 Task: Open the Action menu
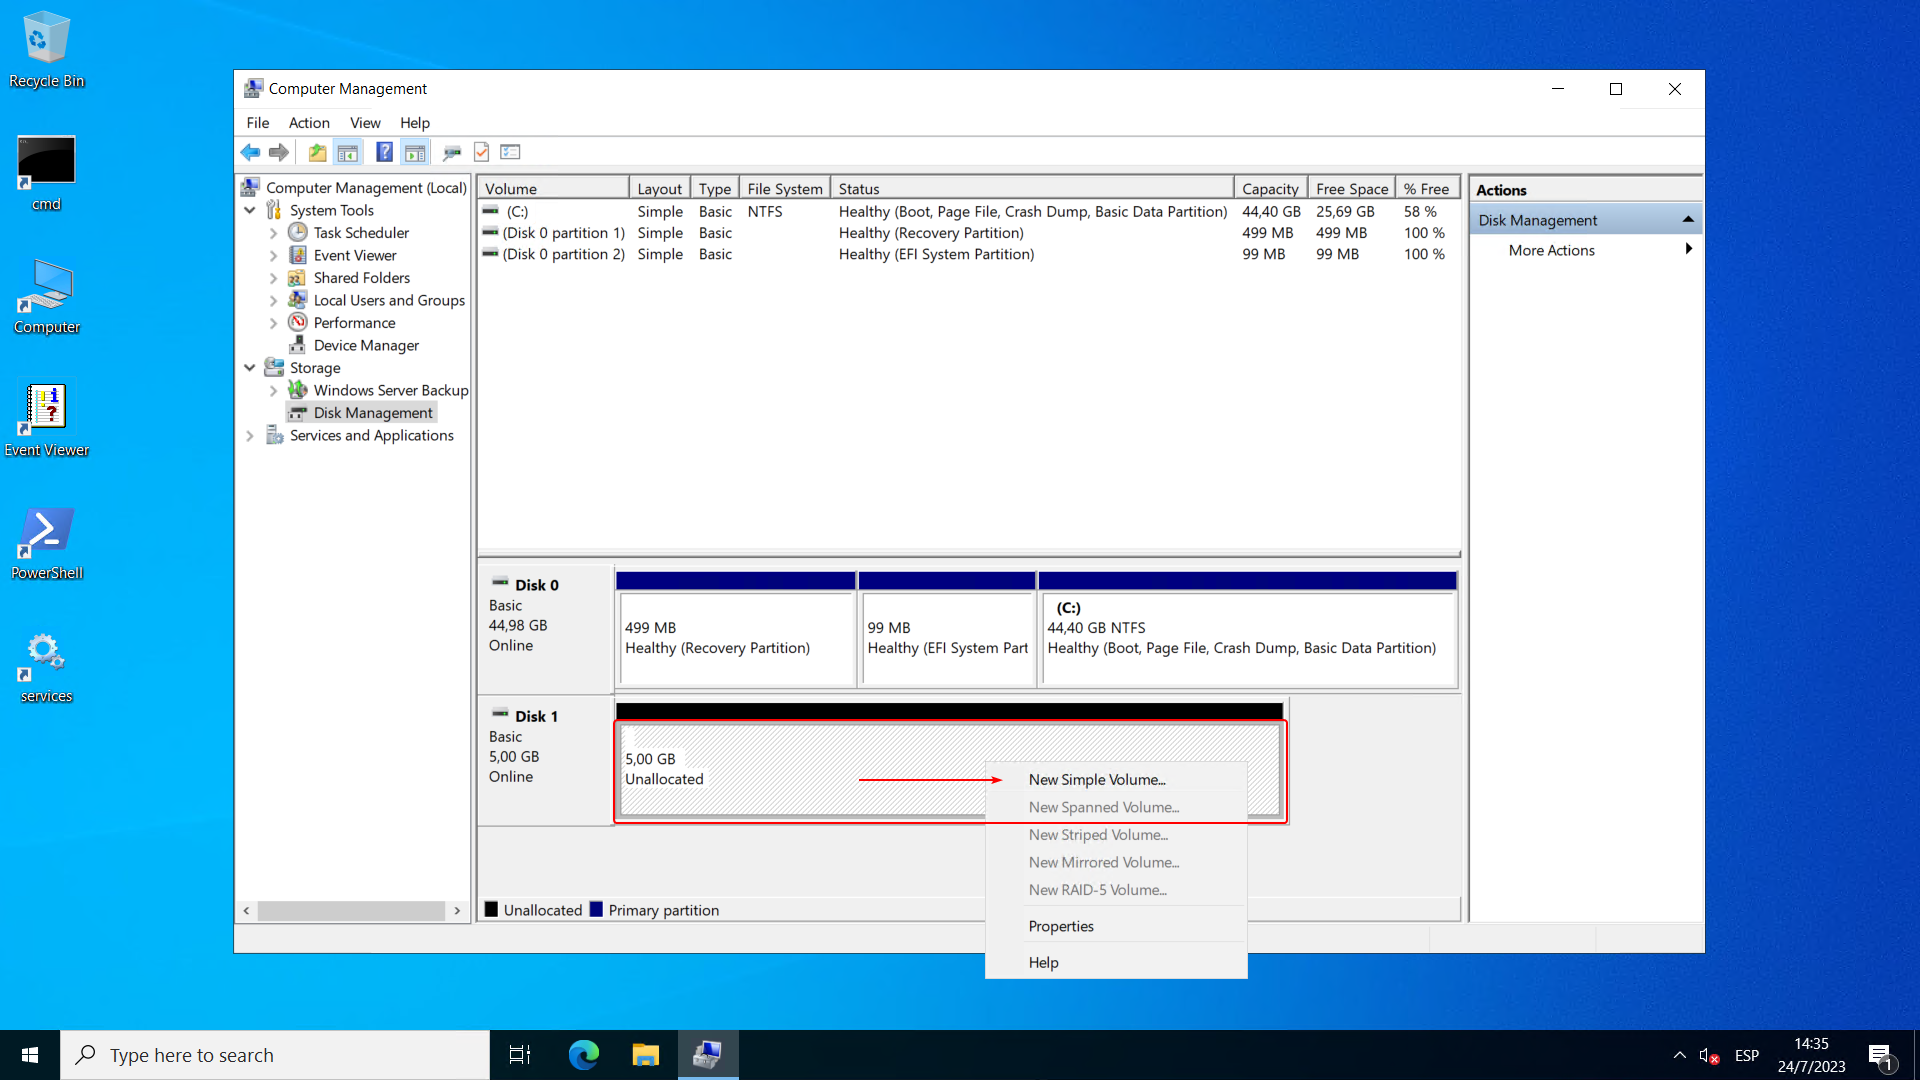point(309,122)
